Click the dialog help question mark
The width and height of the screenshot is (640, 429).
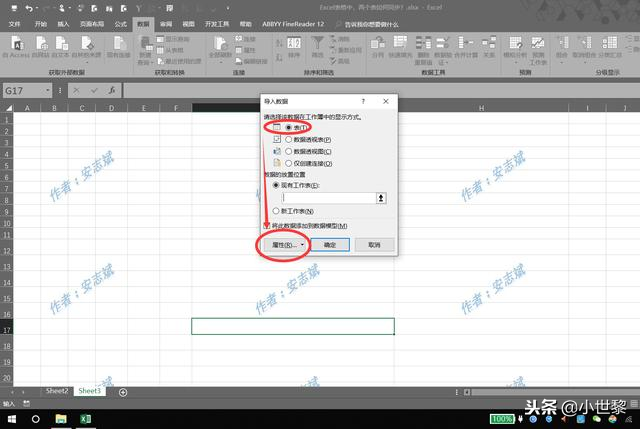[x=363, y=101]
